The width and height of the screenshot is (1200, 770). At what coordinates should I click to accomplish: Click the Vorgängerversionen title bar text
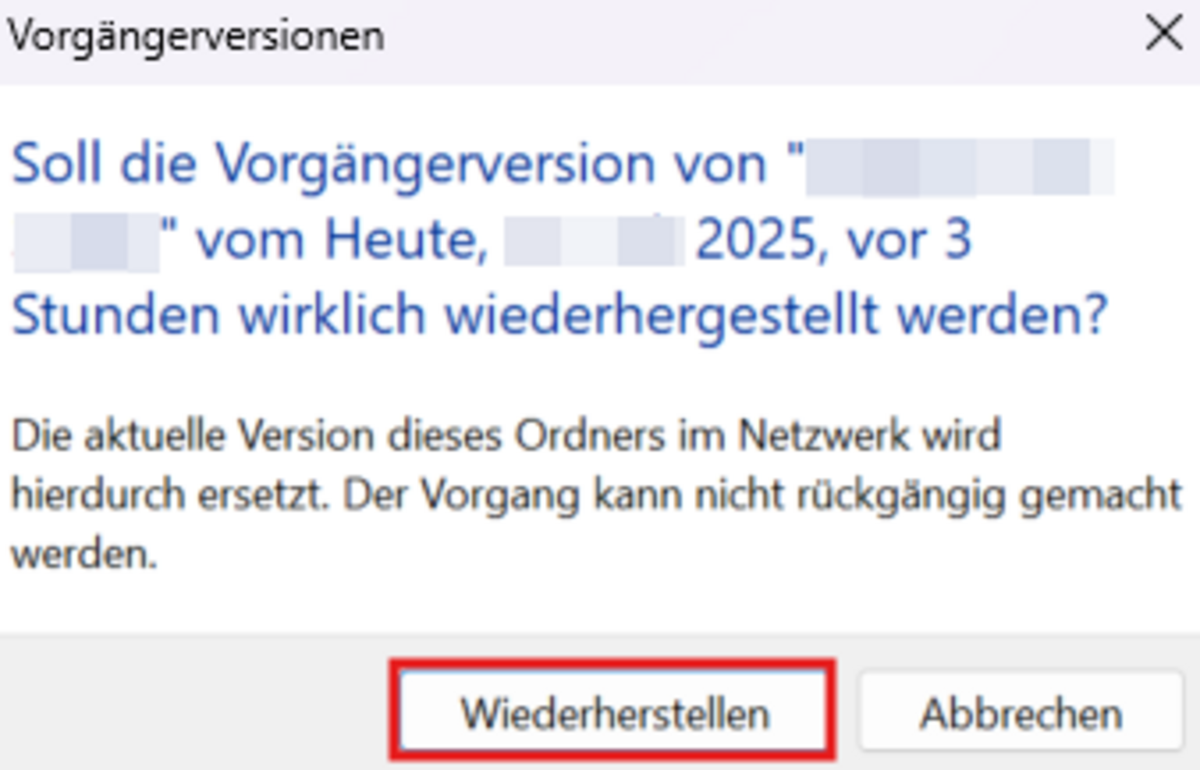196,37
